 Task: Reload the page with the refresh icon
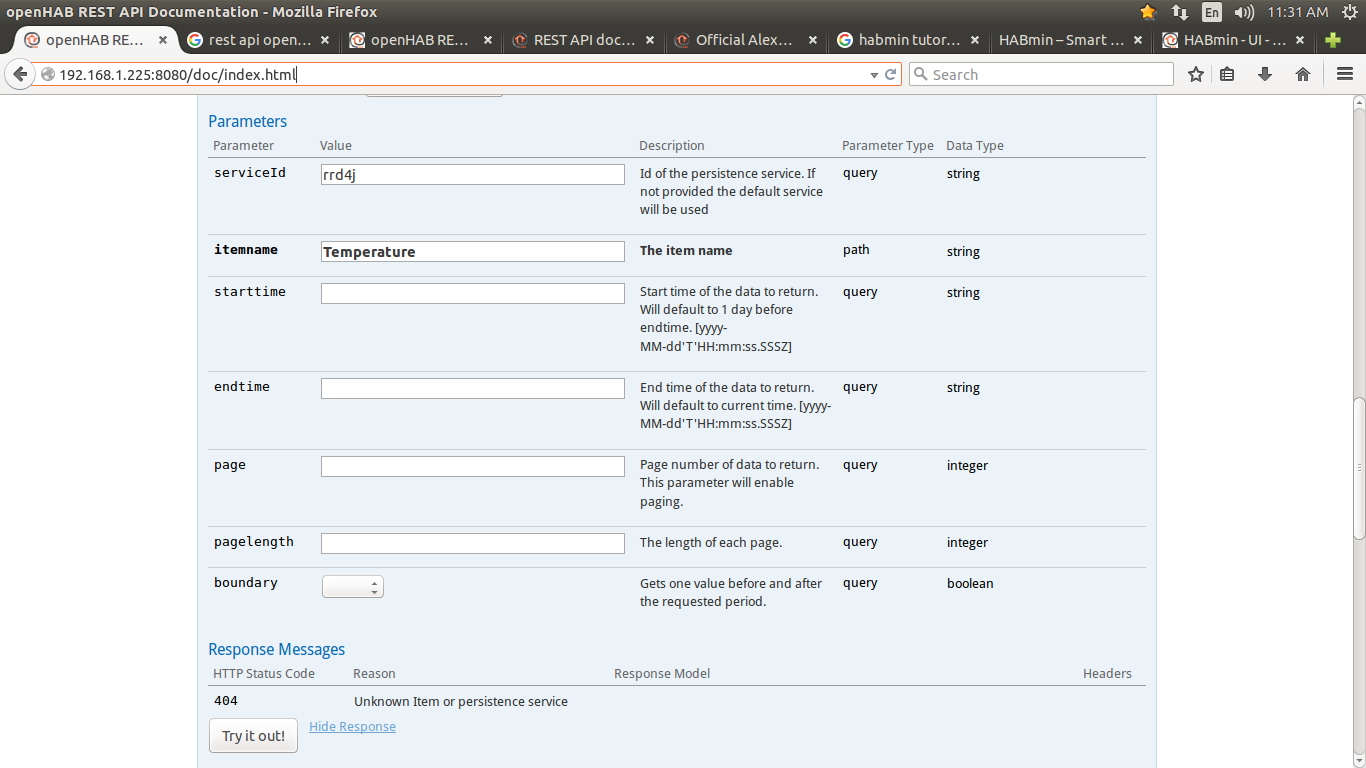[x=890, y=74]
